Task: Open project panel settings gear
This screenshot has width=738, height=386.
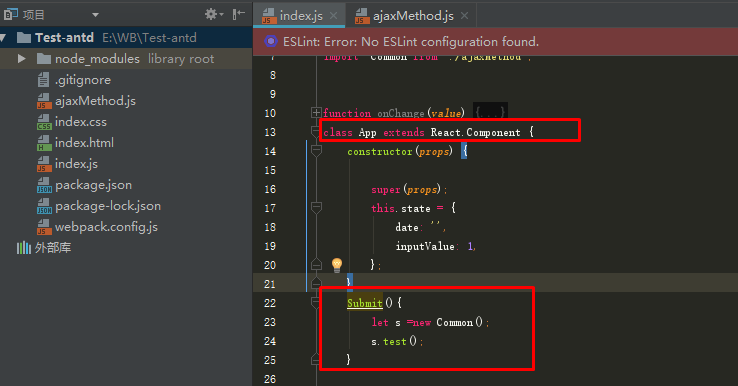Action: (213, 14)
